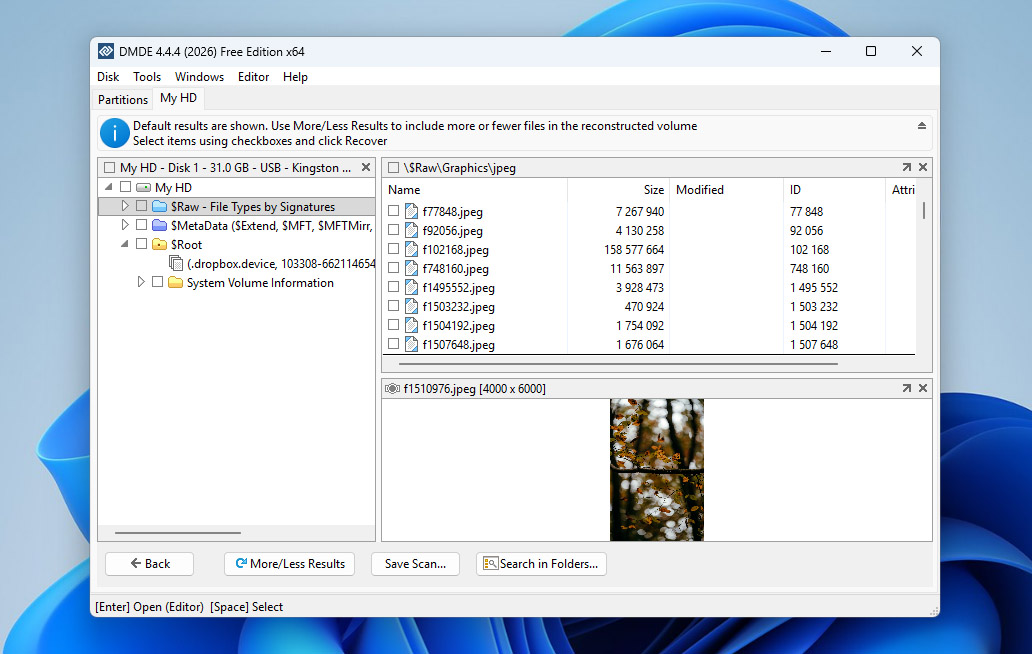Close the My HD tree panel
This screenshot has height=654, width=1032.
(366, 168)
